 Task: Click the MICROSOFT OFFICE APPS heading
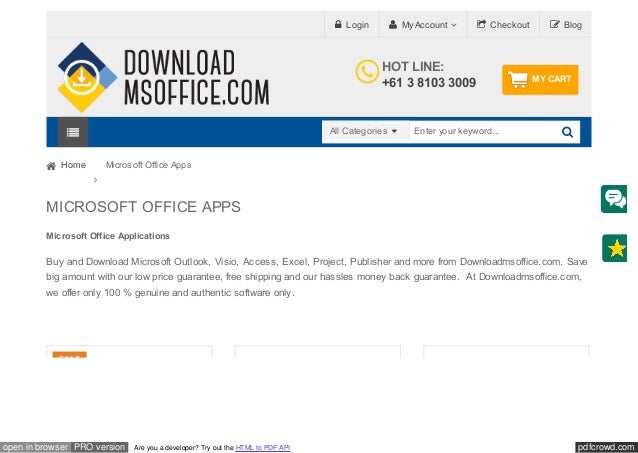143,207
